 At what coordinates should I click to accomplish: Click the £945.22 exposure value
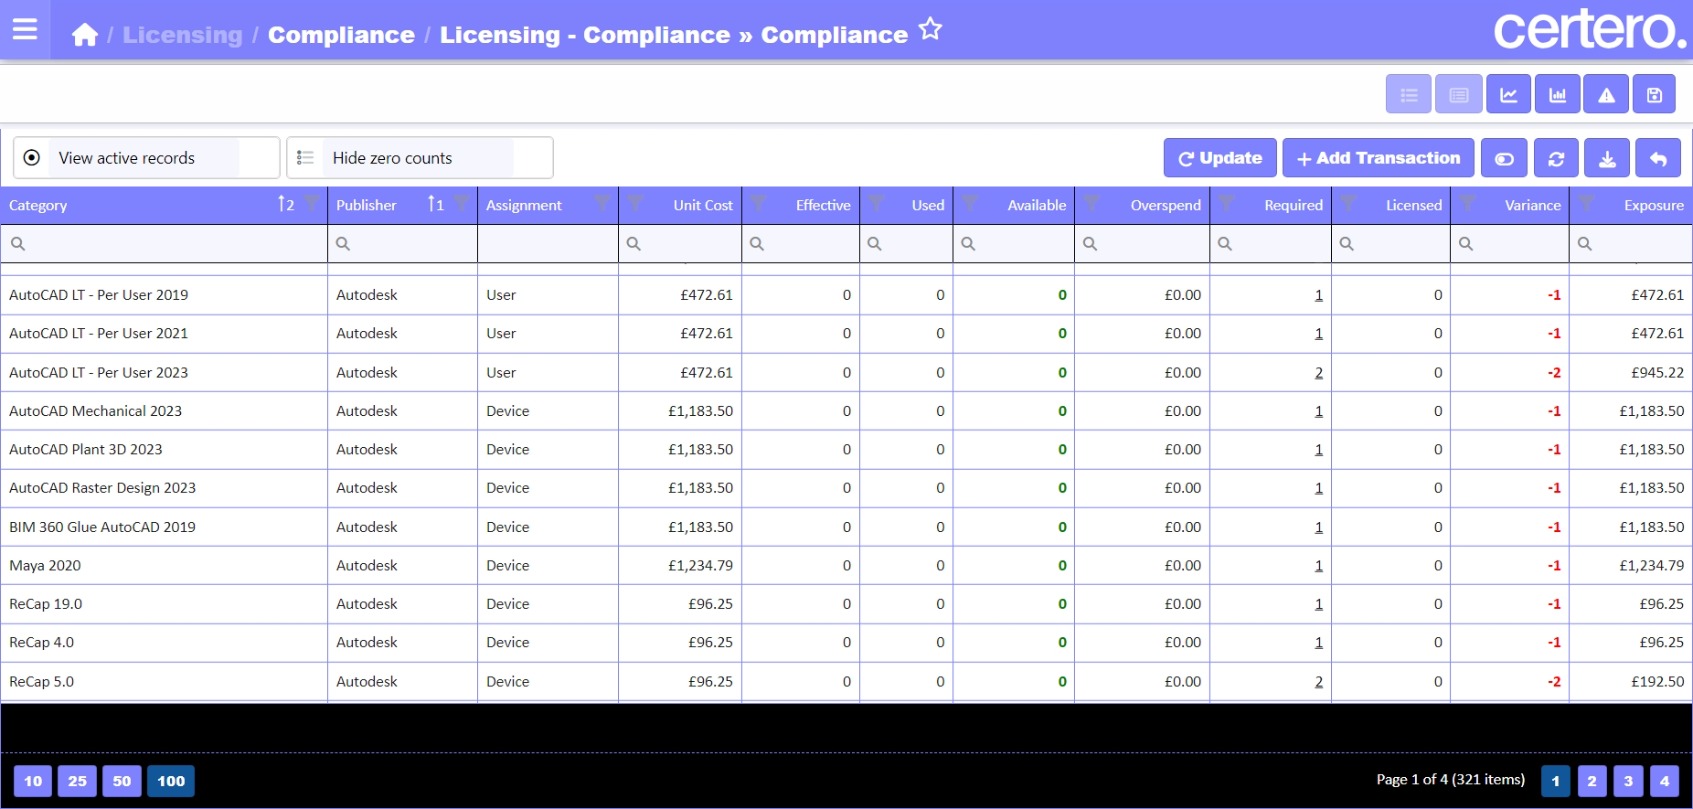click(1657, 373)
